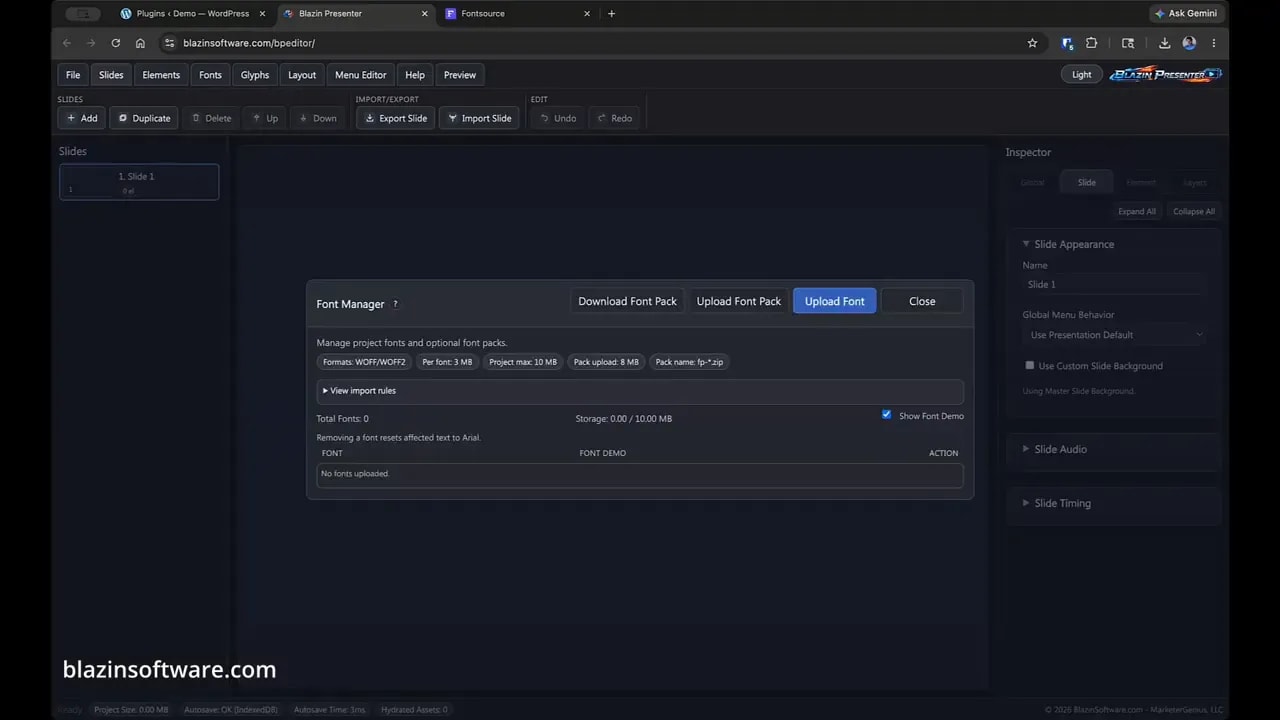Open the Menu Editor menu
The image size is (1280, 720).
point(360,75)
